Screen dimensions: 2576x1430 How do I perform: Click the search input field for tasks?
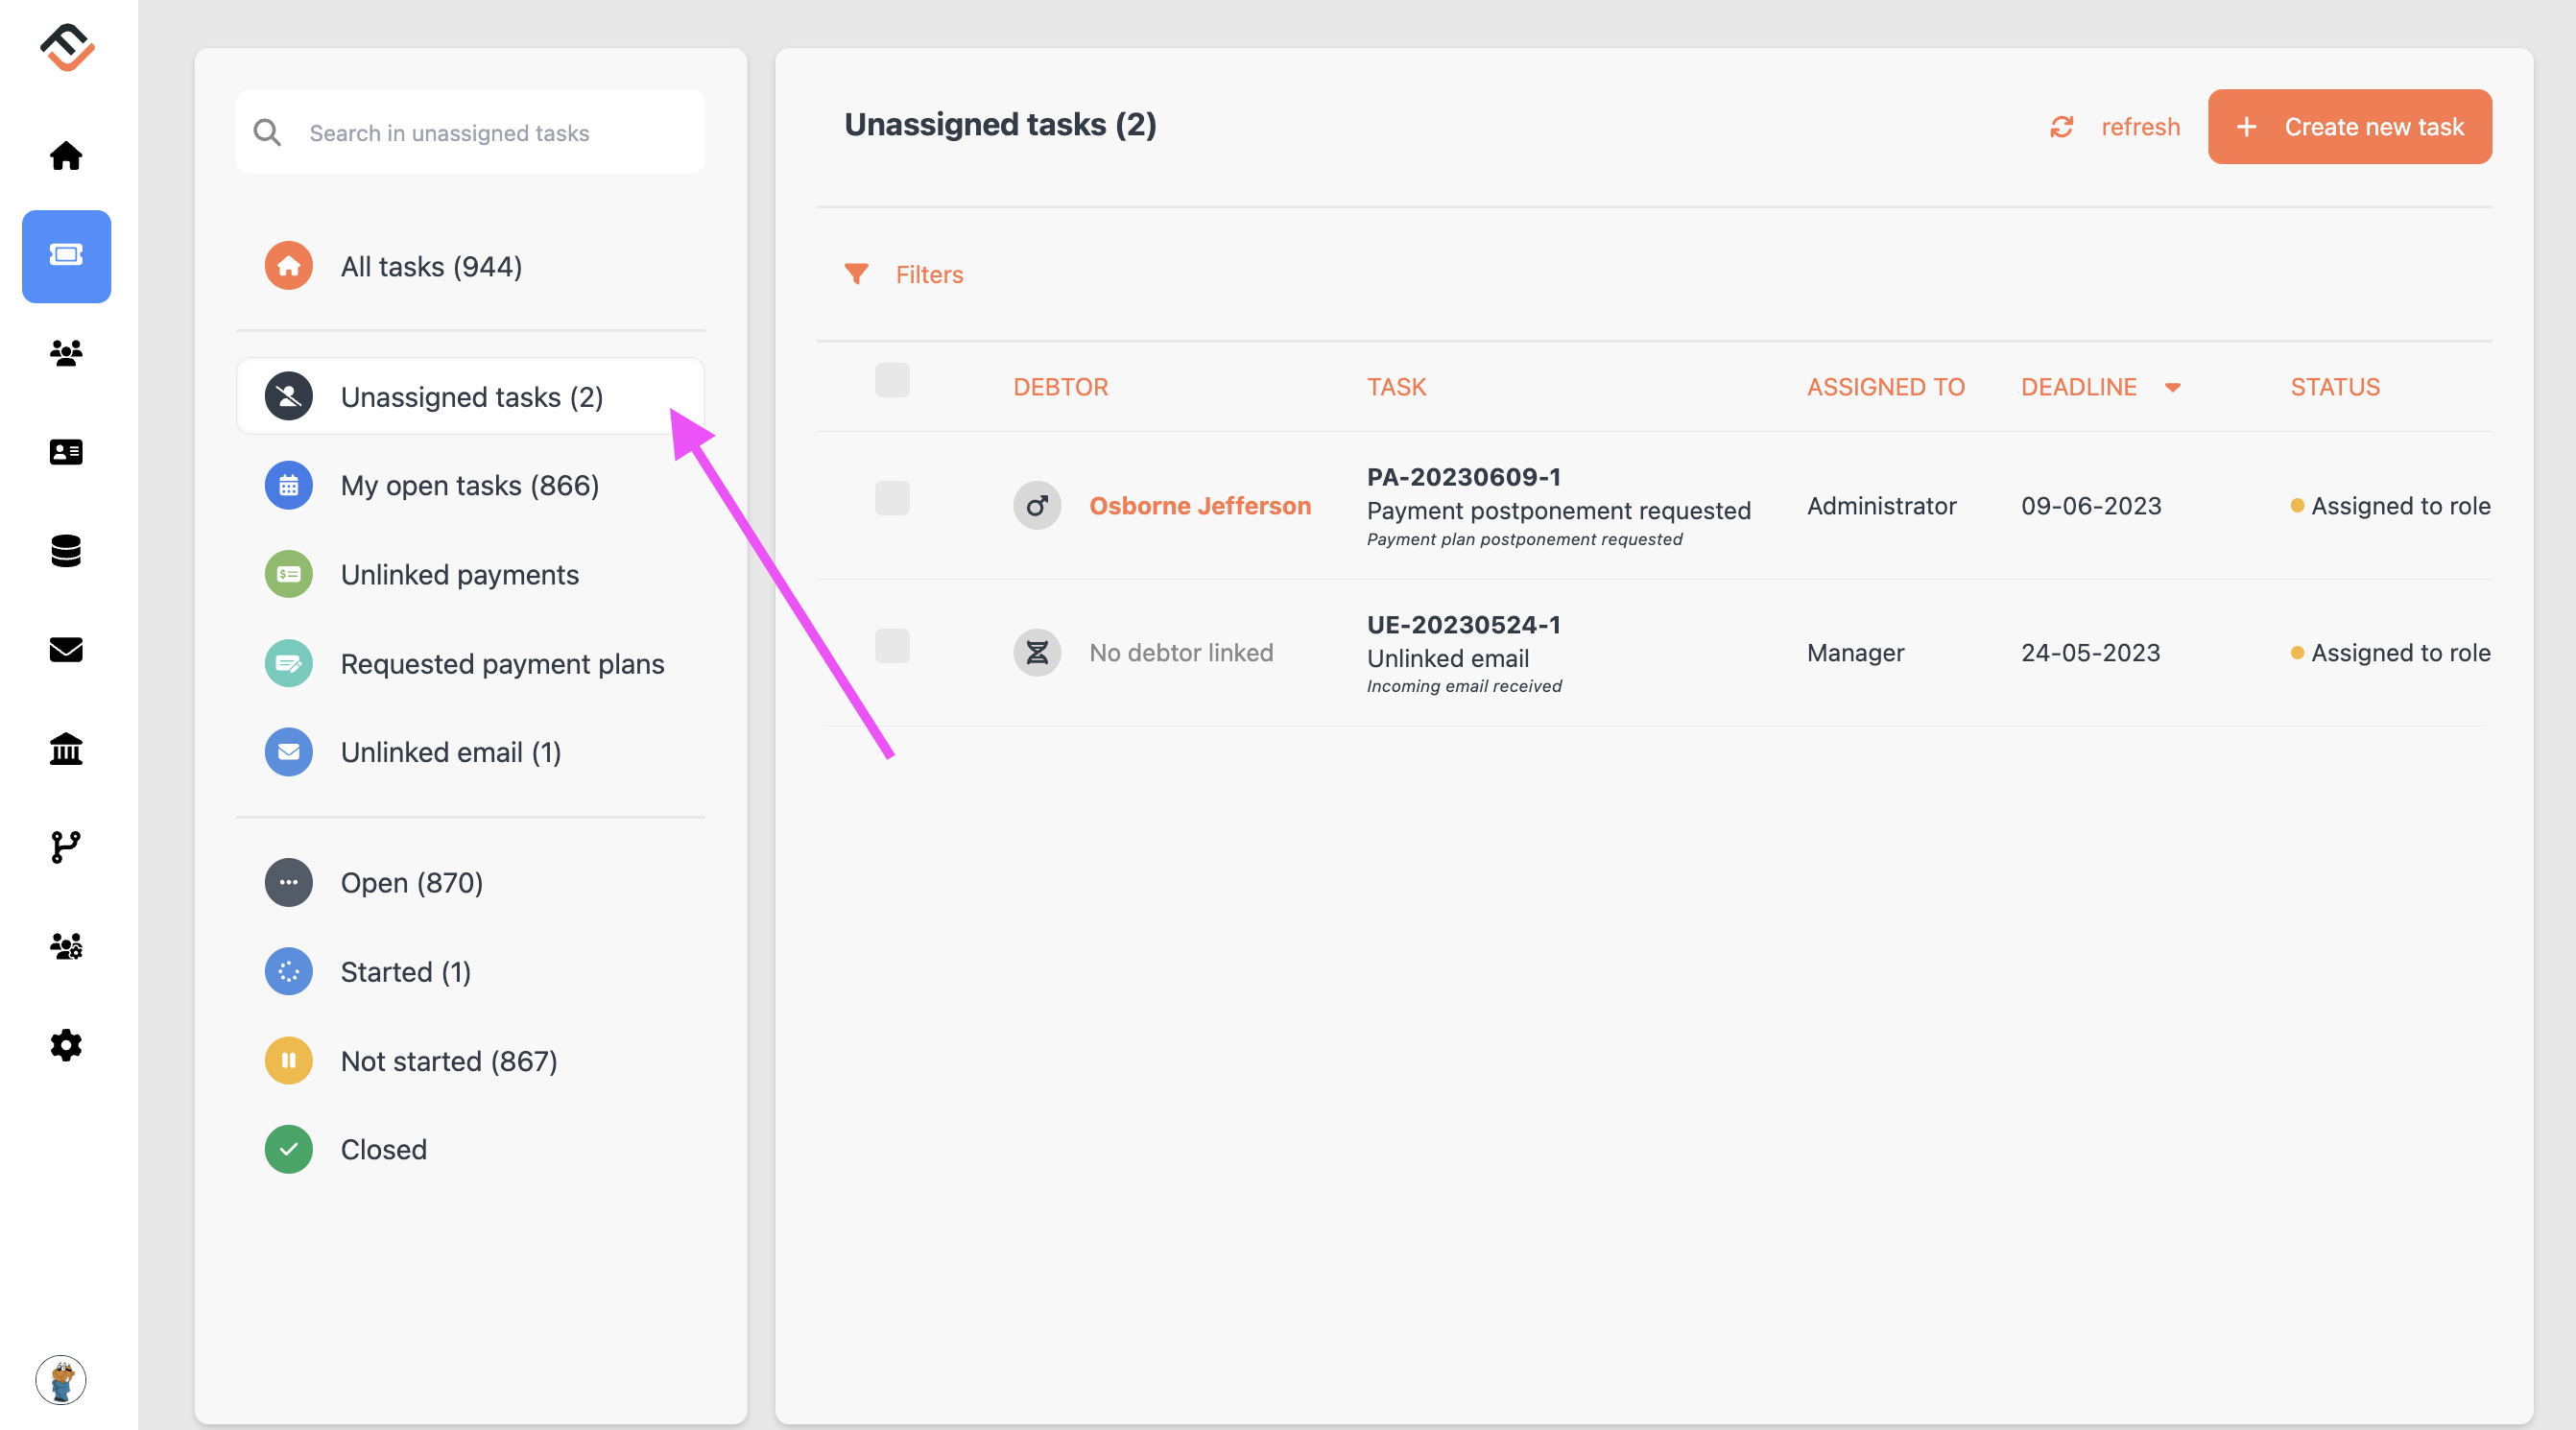point(470,131)
